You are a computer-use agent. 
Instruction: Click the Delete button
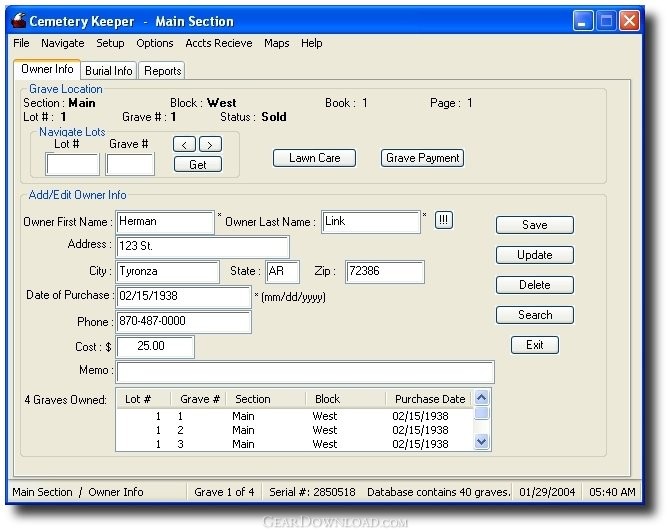click(x=535, y=285)
